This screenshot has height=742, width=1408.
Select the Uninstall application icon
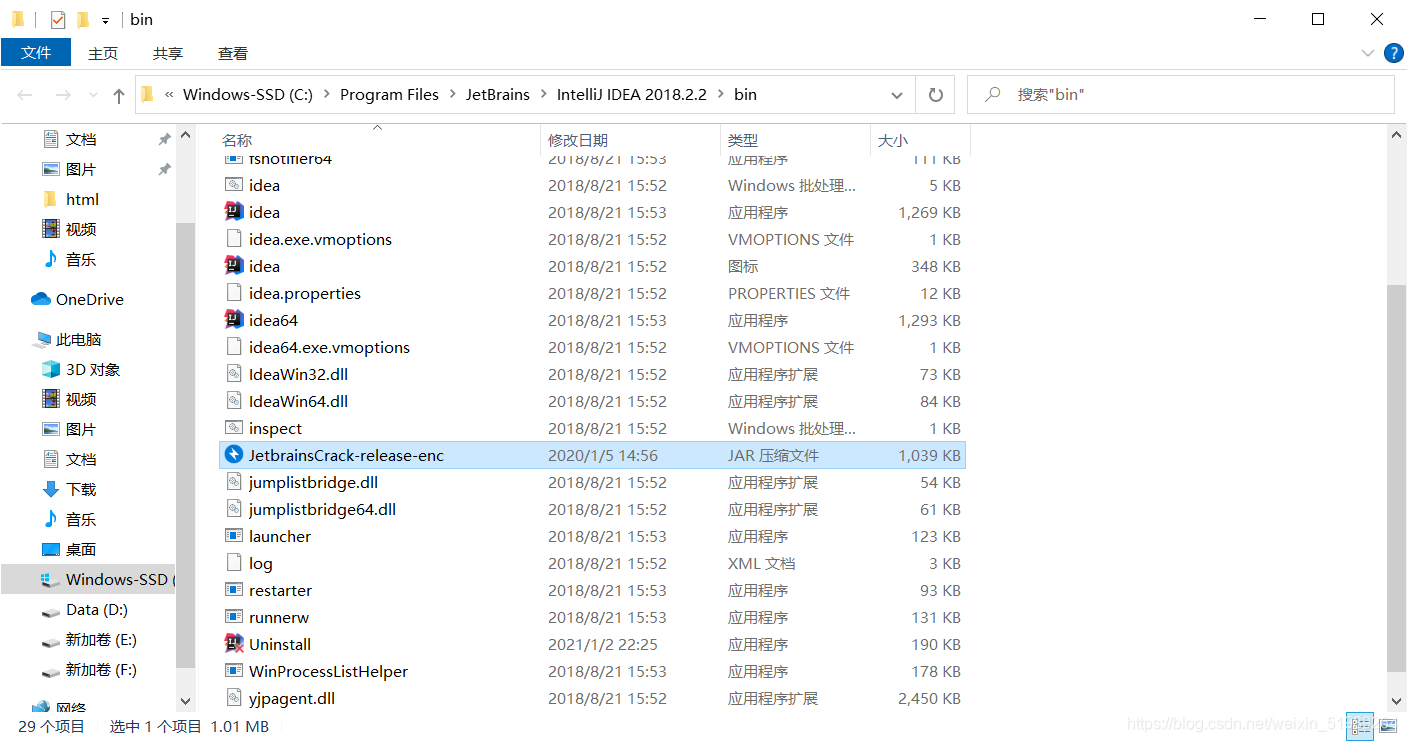pyautogui.click(x=234, y=644)
